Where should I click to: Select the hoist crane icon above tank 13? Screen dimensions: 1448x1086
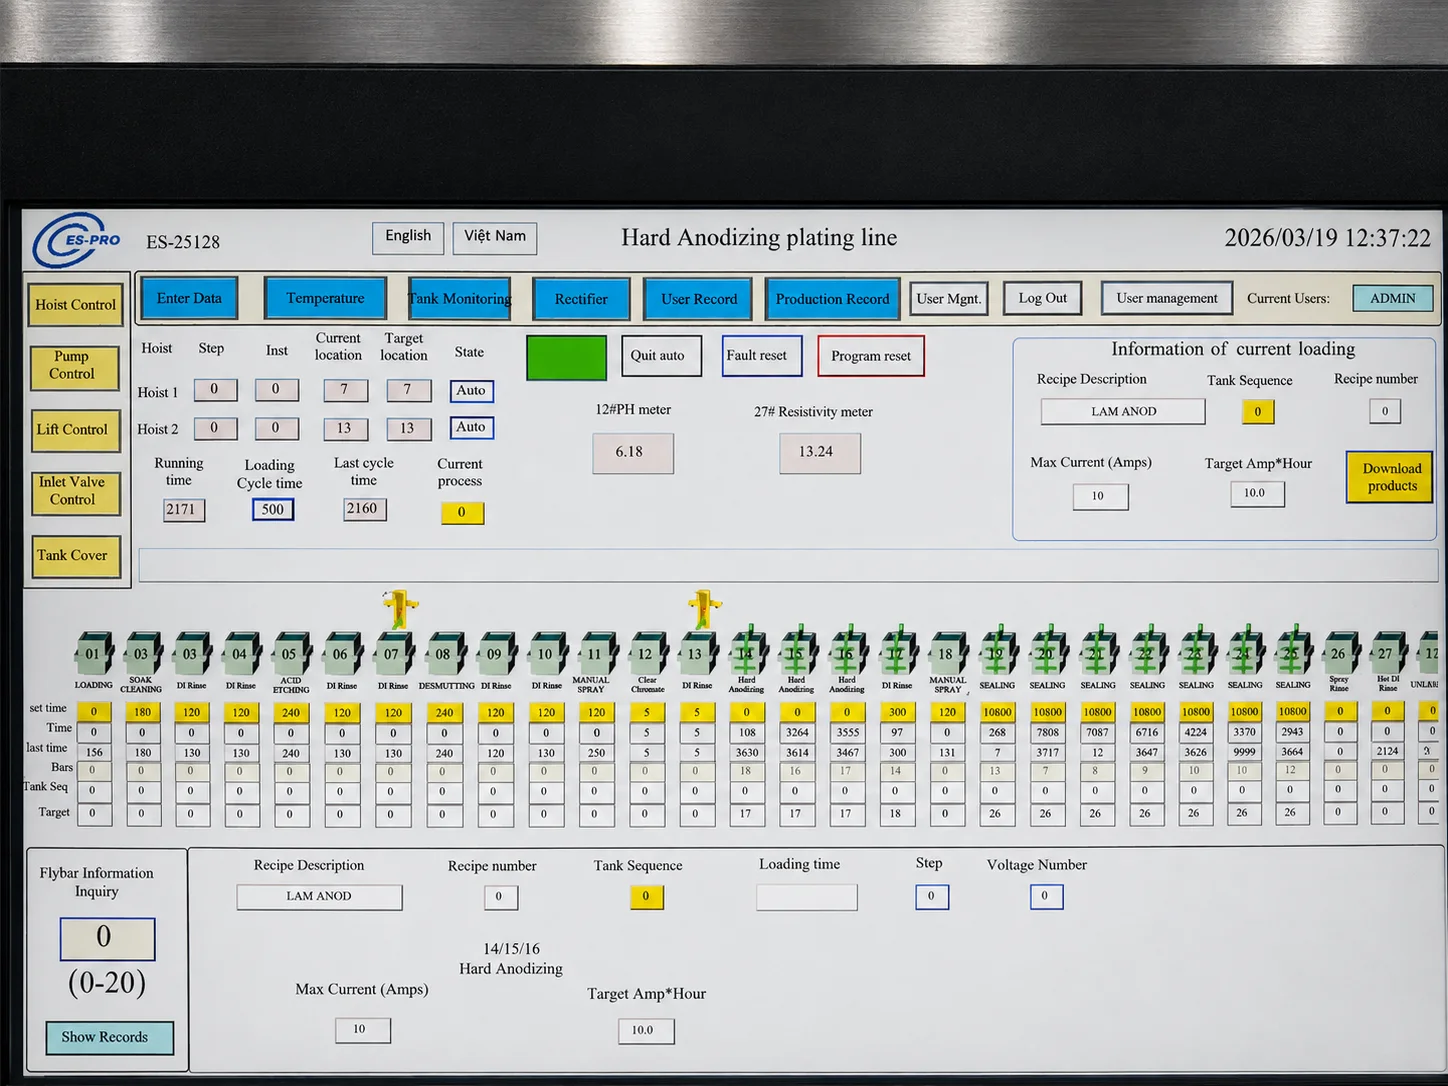tap(704, 608)
